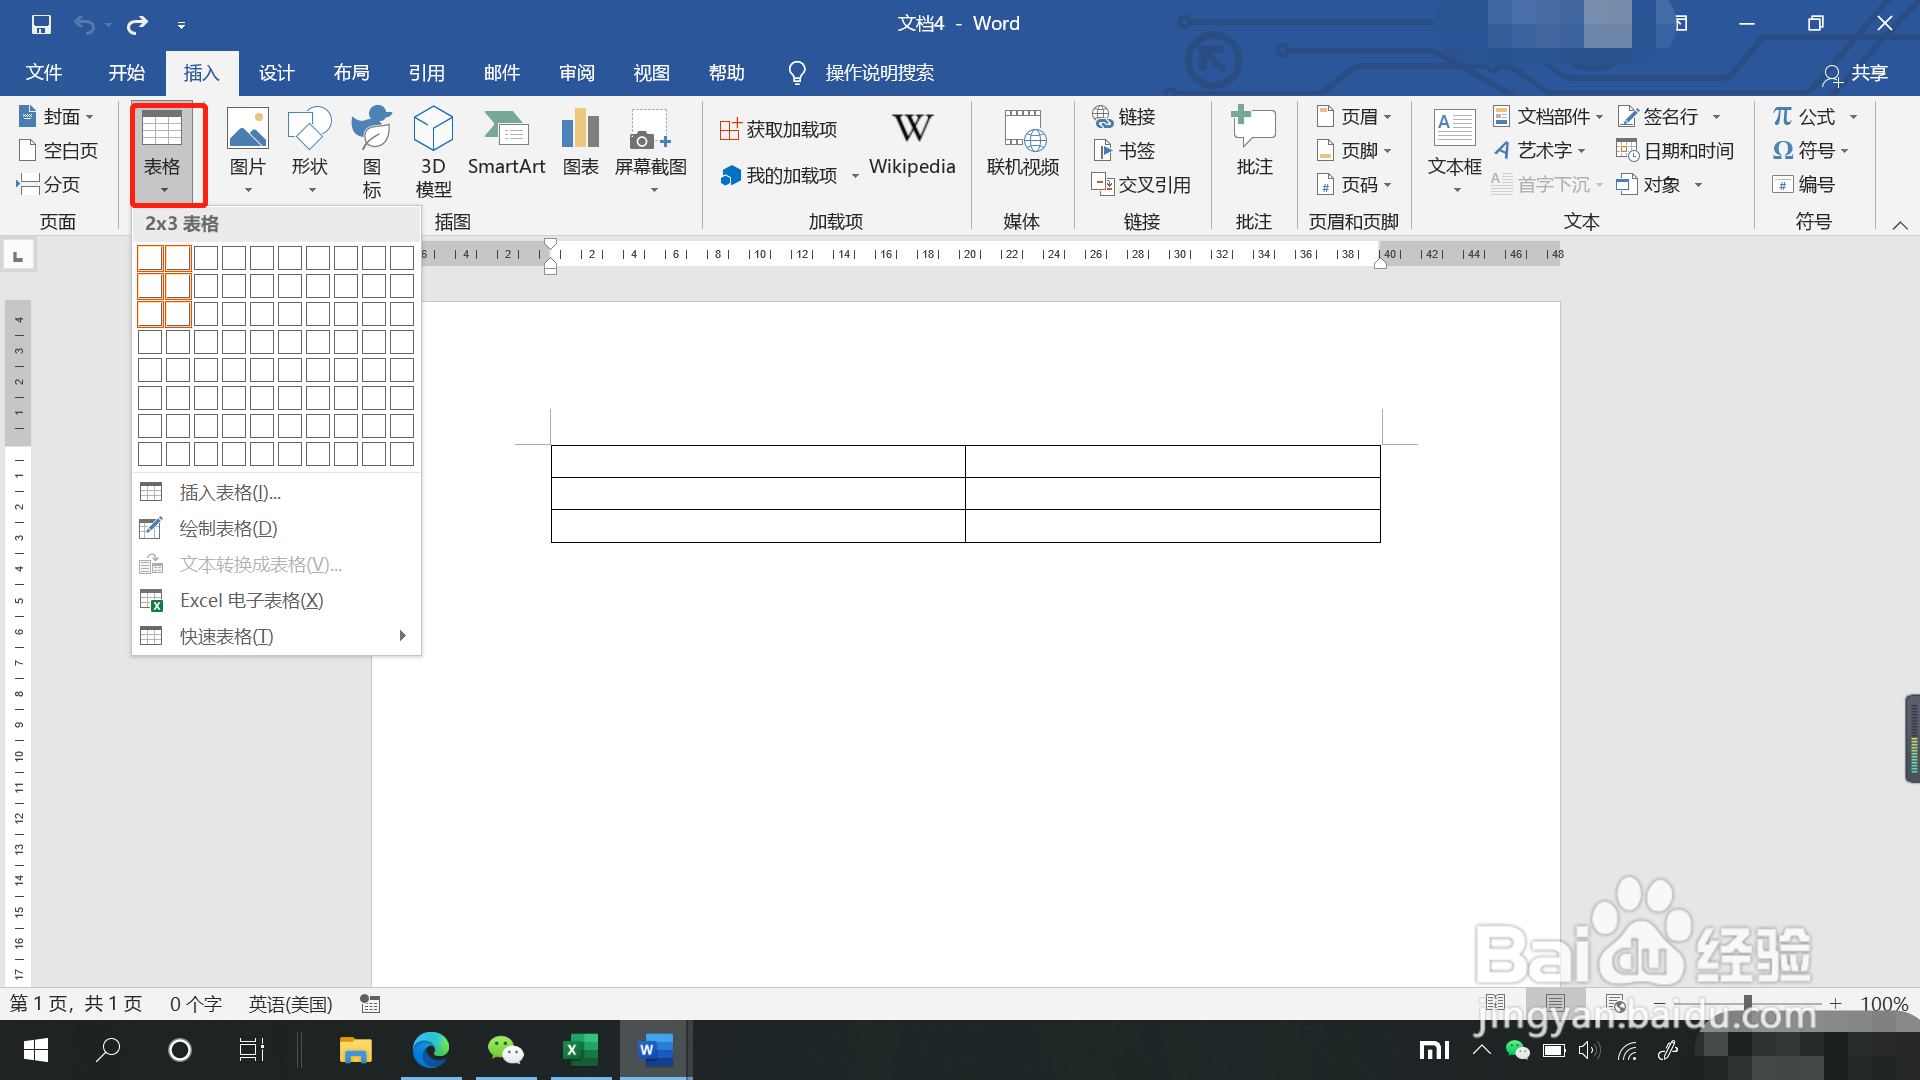
Task: Choose 绘制表格(D) menu entry
Action: pyautogui.click(x=276, y=529)
